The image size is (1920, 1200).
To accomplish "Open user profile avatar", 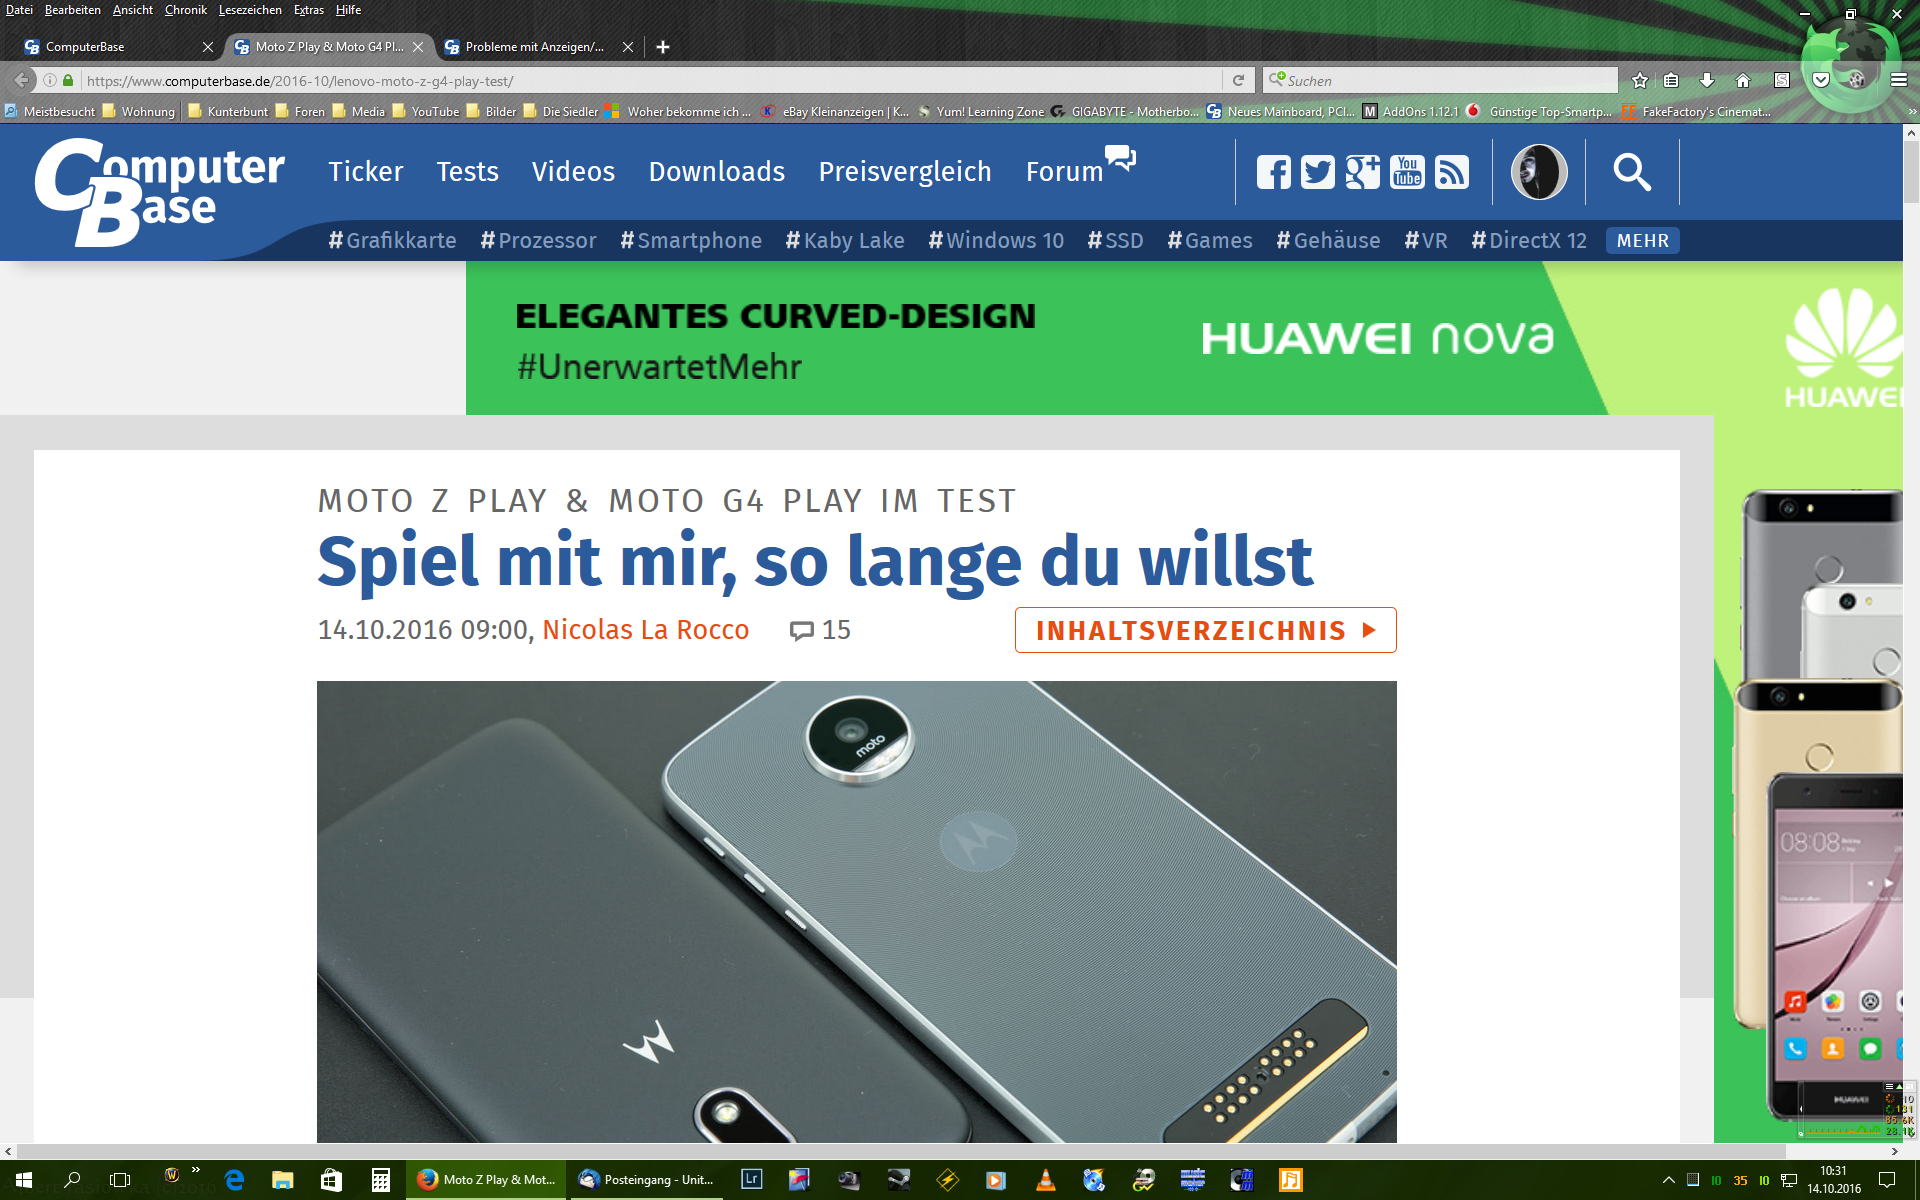I will click(x=1539, y=172).
